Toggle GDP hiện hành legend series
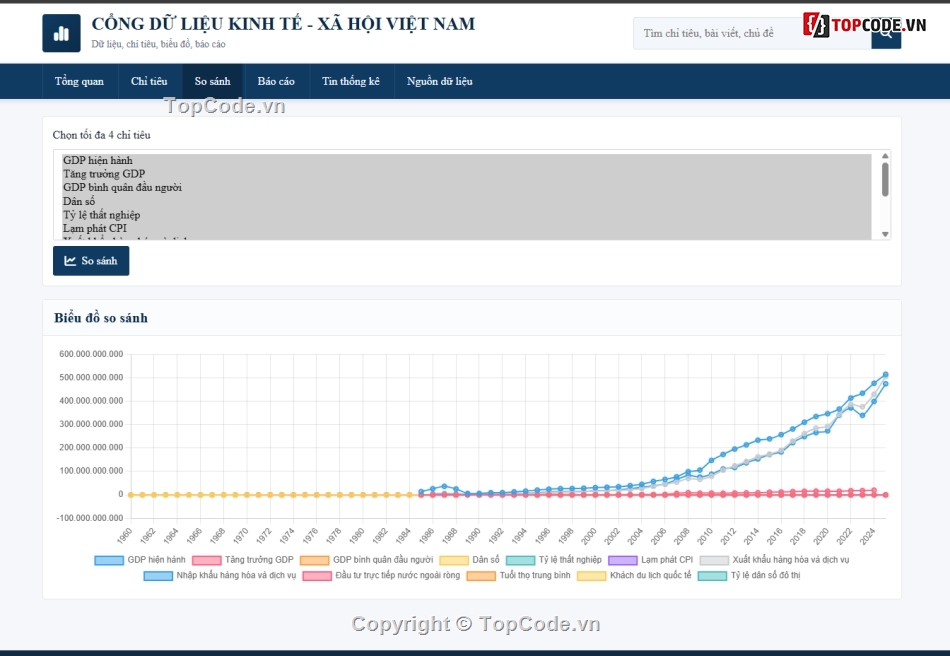Screen dimensions: 950x656 click(140, 560)
